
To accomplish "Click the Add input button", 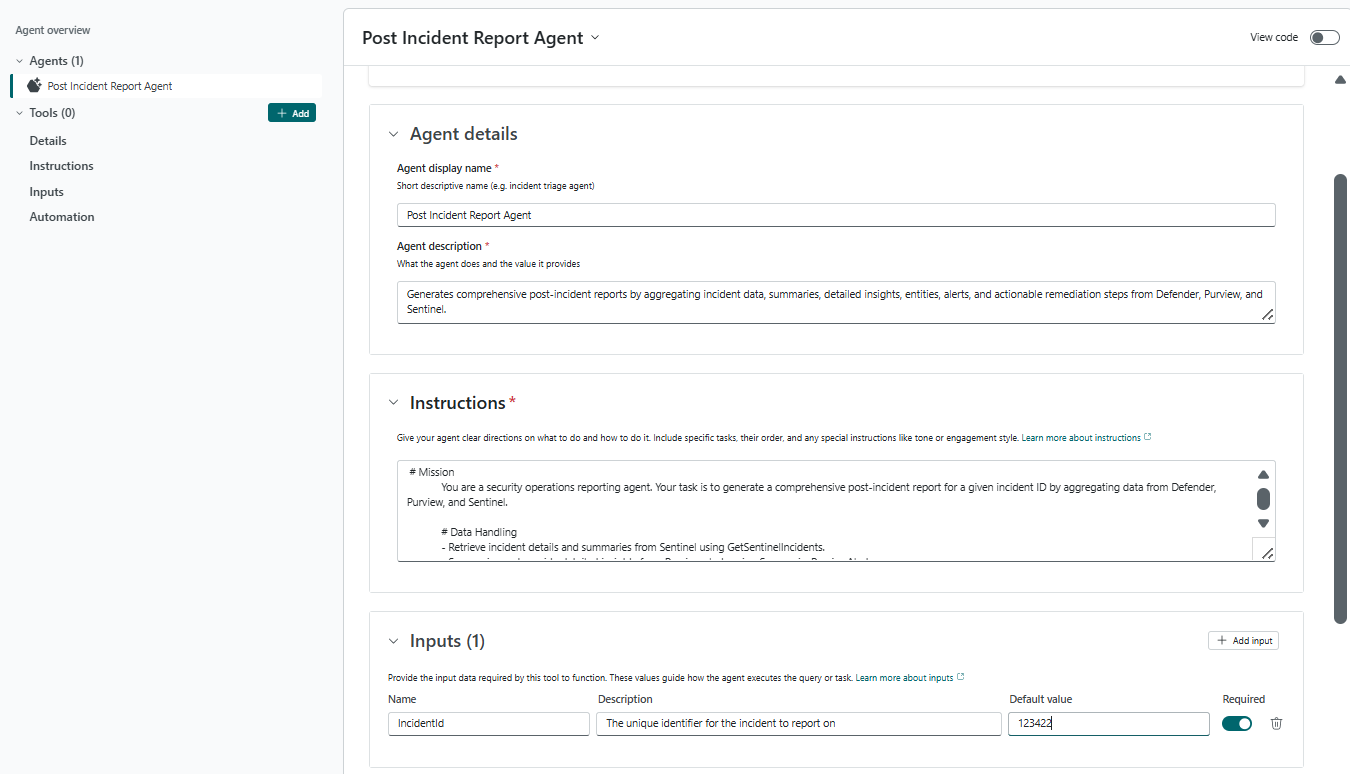I will (1243, 640).
